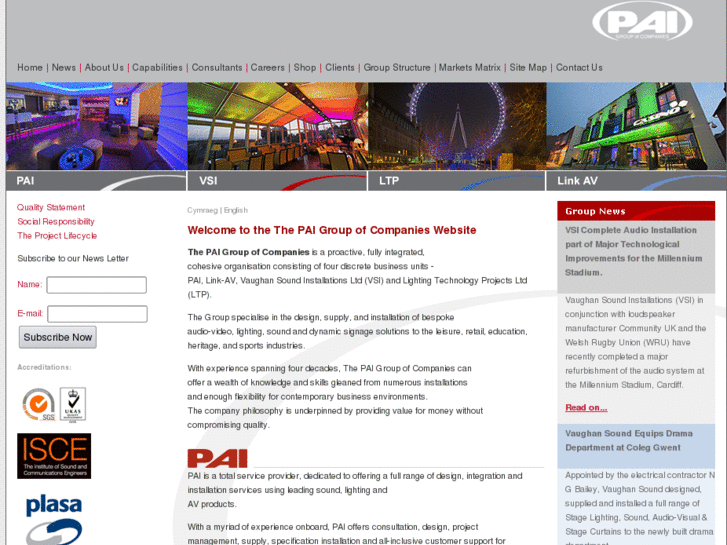
Task: Open the Coleg Gwent drama news headline
Action: pyautogui.click(x=629, y=441)
